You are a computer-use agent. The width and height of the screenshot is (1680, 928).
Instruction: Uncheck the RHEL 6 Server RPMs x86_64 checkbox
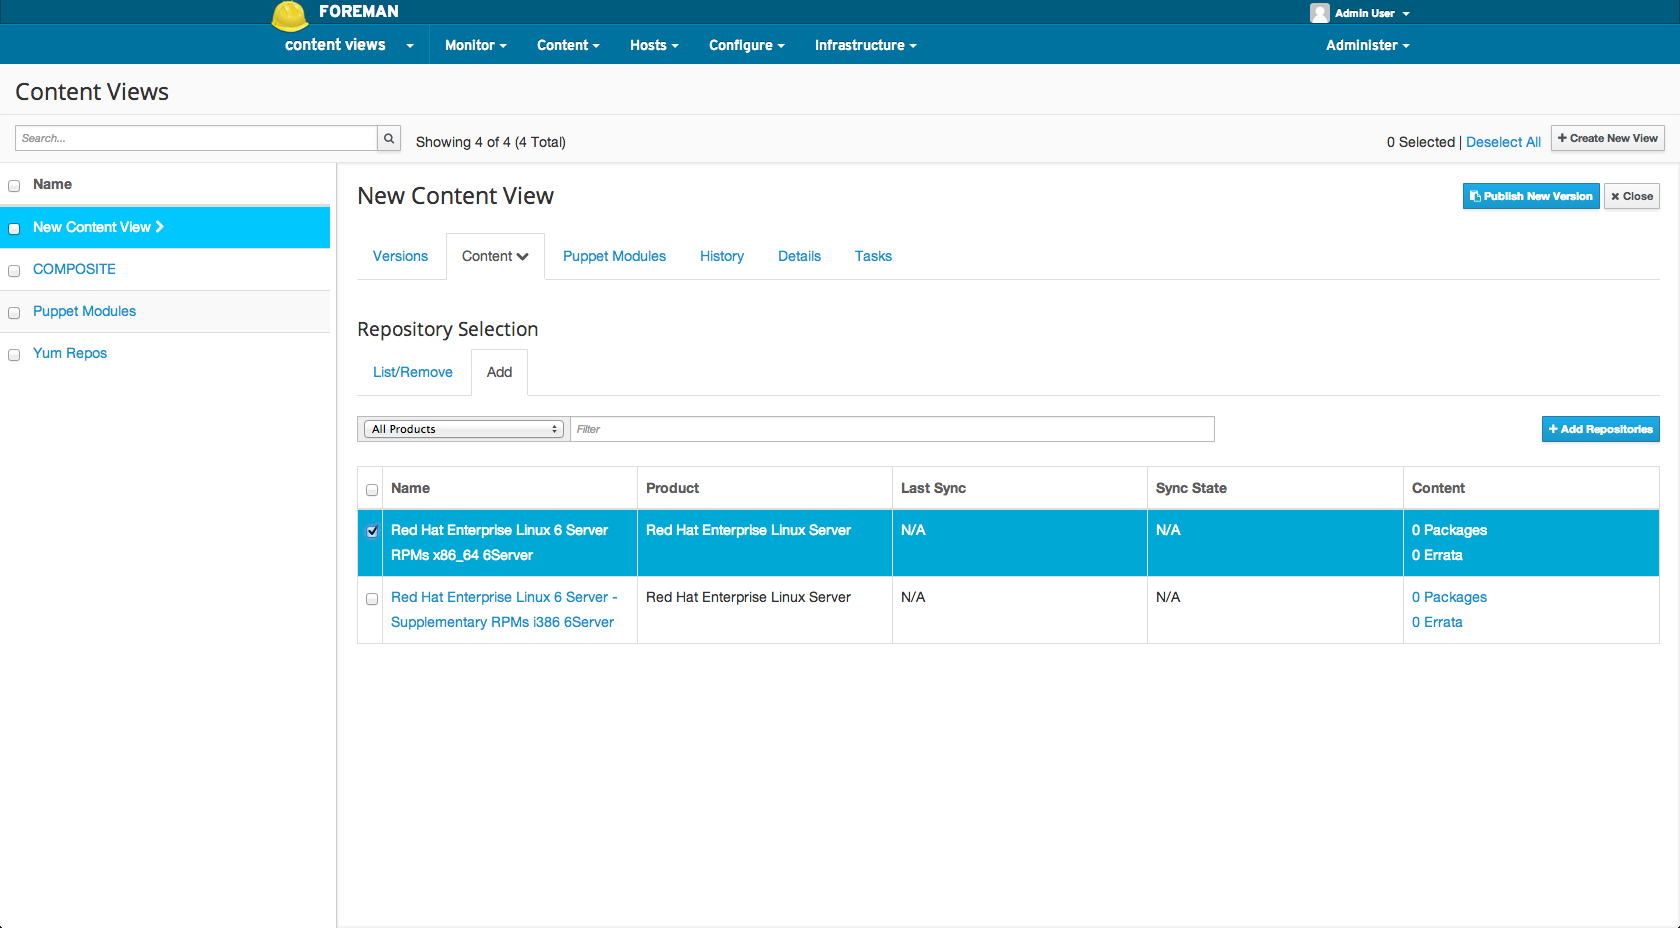point(372,531)
